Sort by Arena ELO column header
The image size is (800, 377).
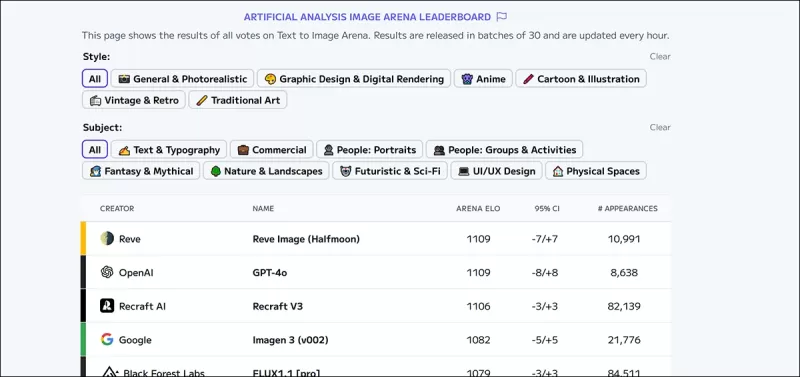478,209
